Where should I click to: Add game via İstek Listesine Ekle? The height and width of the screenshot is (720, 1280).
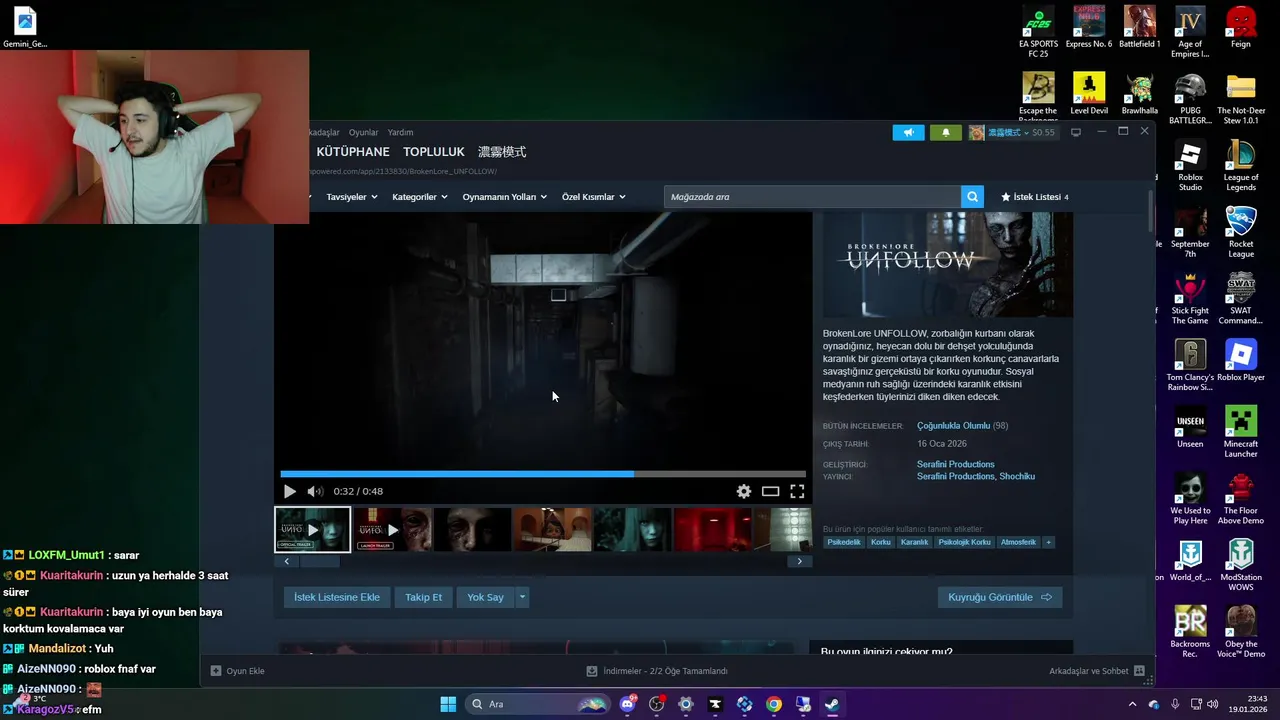(x=336, y=597)
